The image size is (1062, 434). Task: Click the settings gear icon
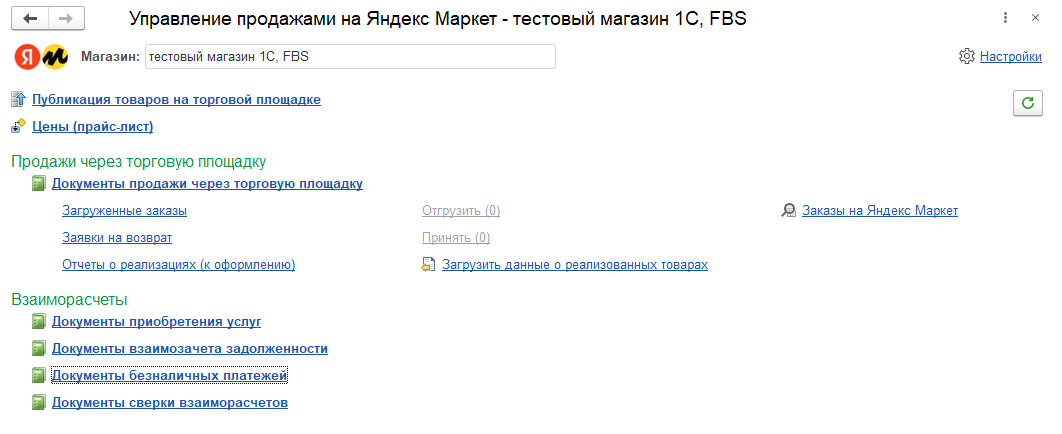click(966, 56)
